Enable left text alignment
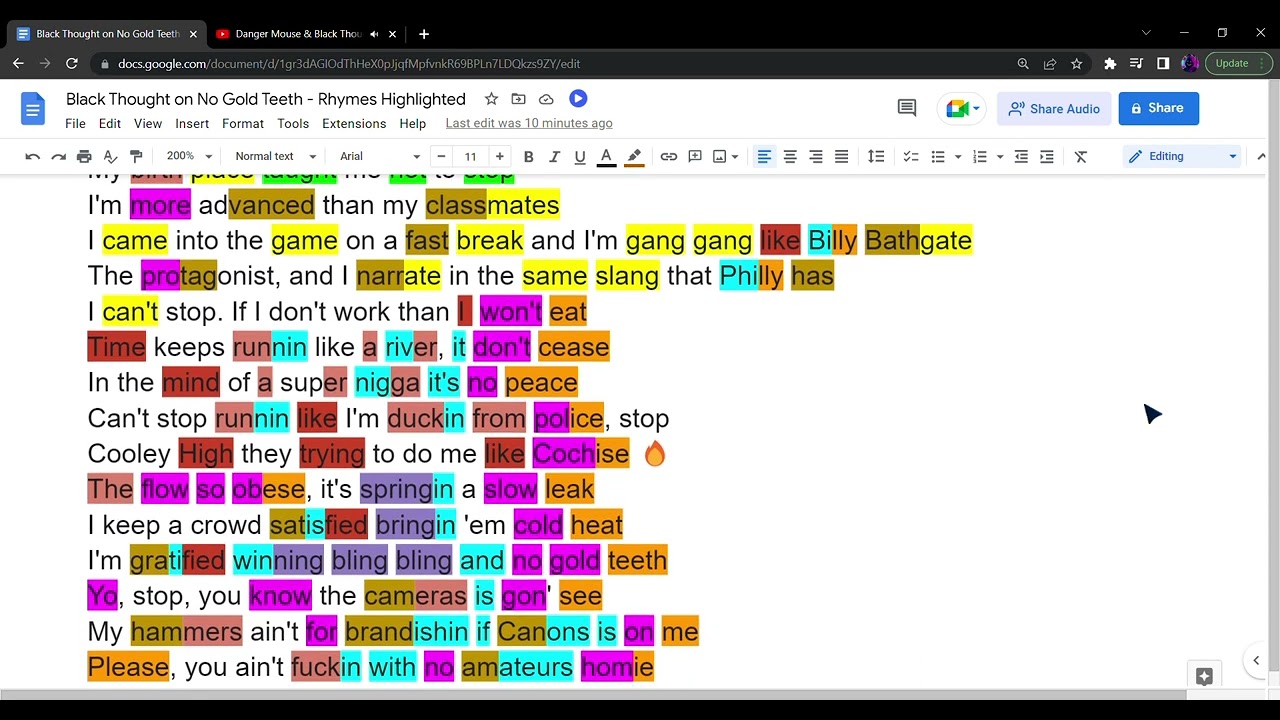The width and height of the screenshot is (1280, 720). point(764,156)
